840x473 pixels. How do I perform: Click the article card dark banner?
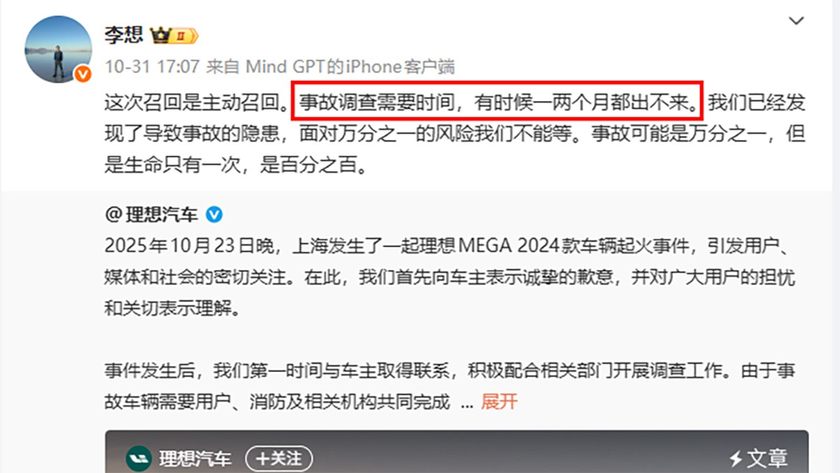coord(456,452)
